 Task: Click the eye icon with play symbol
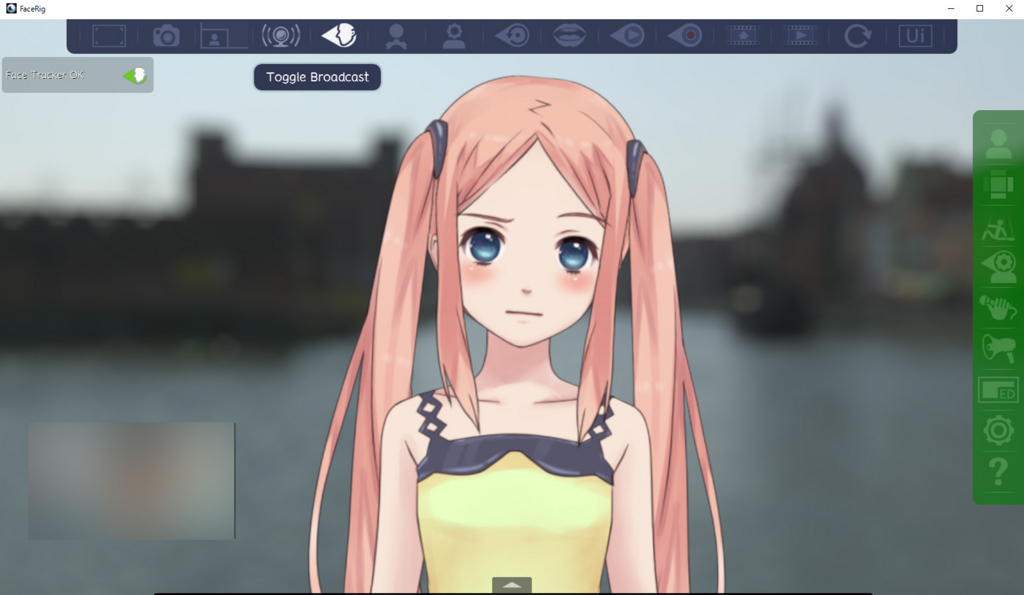click(x=628, y=36)
